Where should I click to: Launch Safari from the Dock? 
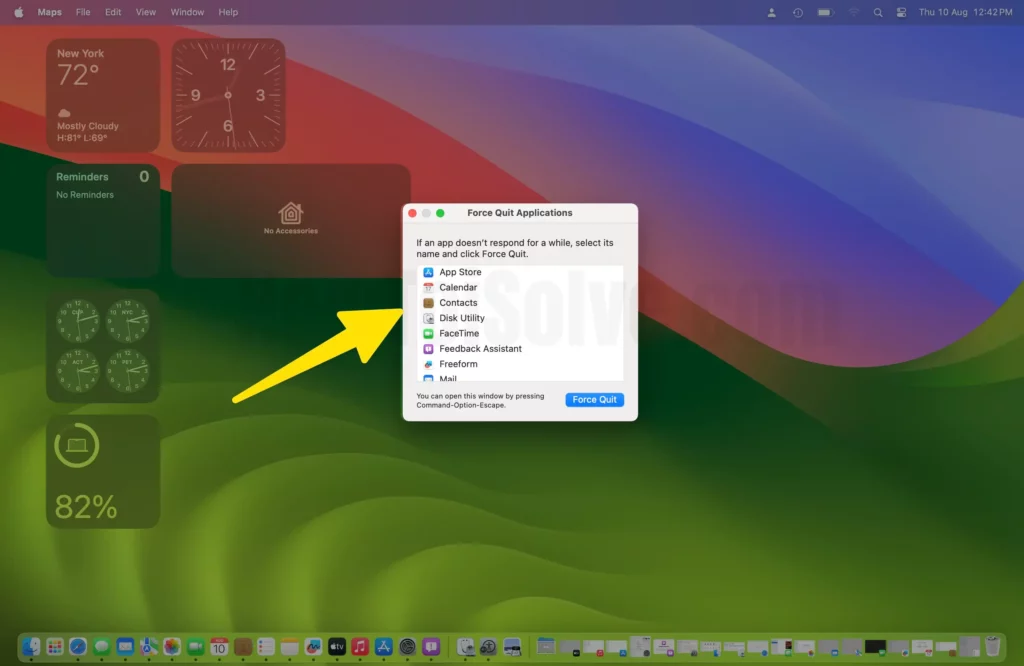[x=78, y=646]
